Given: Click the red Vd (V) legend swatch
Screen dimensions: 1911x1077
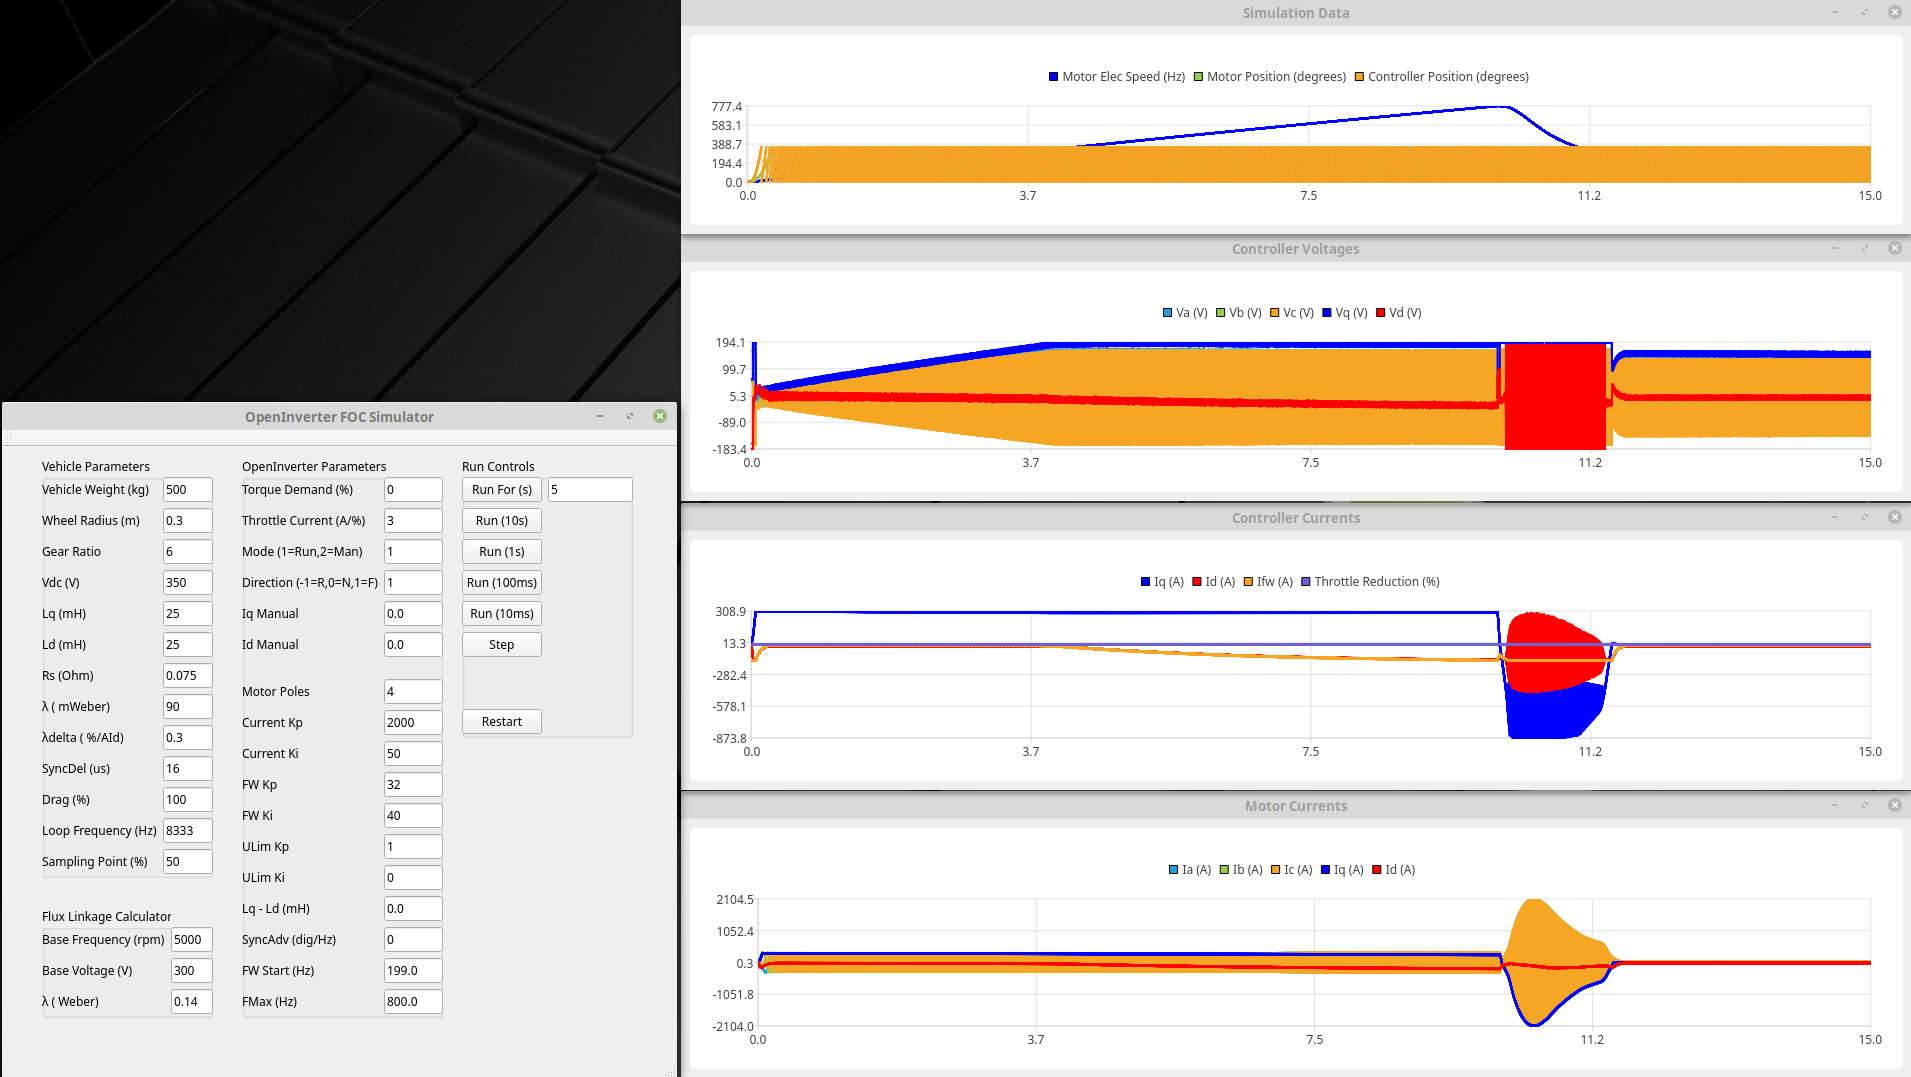Looking at the screenshot, I should 1381,313.
